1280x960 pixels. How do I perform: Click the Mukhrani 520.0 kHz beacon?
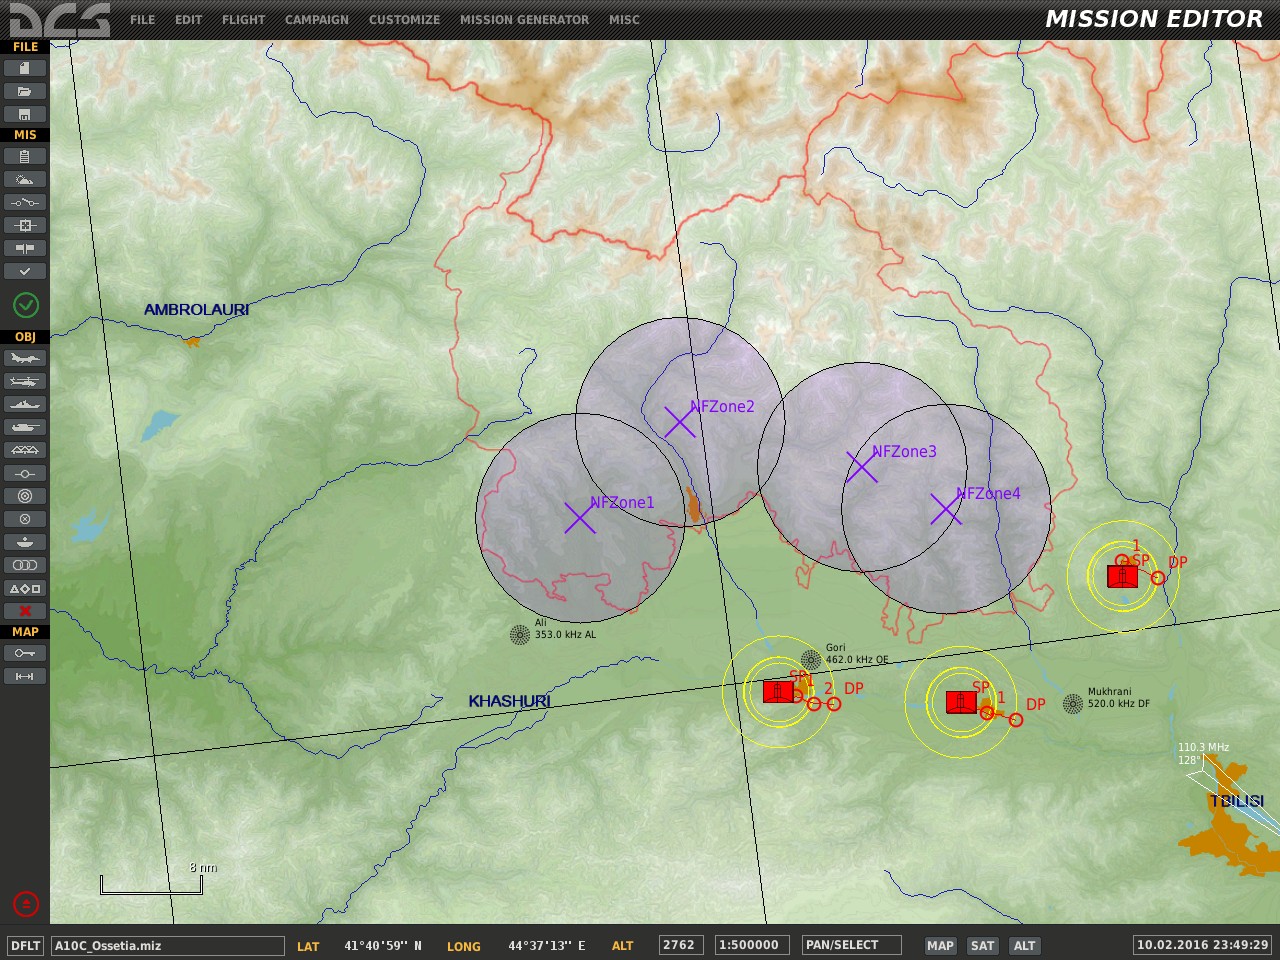[1073, 704]
